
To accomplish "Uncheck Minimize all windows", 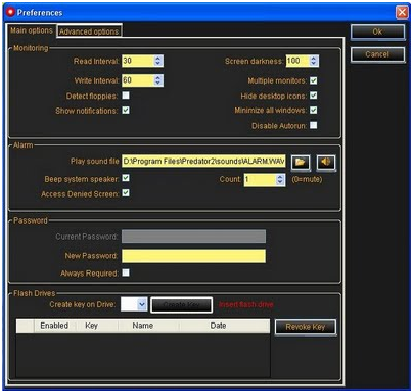I will tap(314, 110).
